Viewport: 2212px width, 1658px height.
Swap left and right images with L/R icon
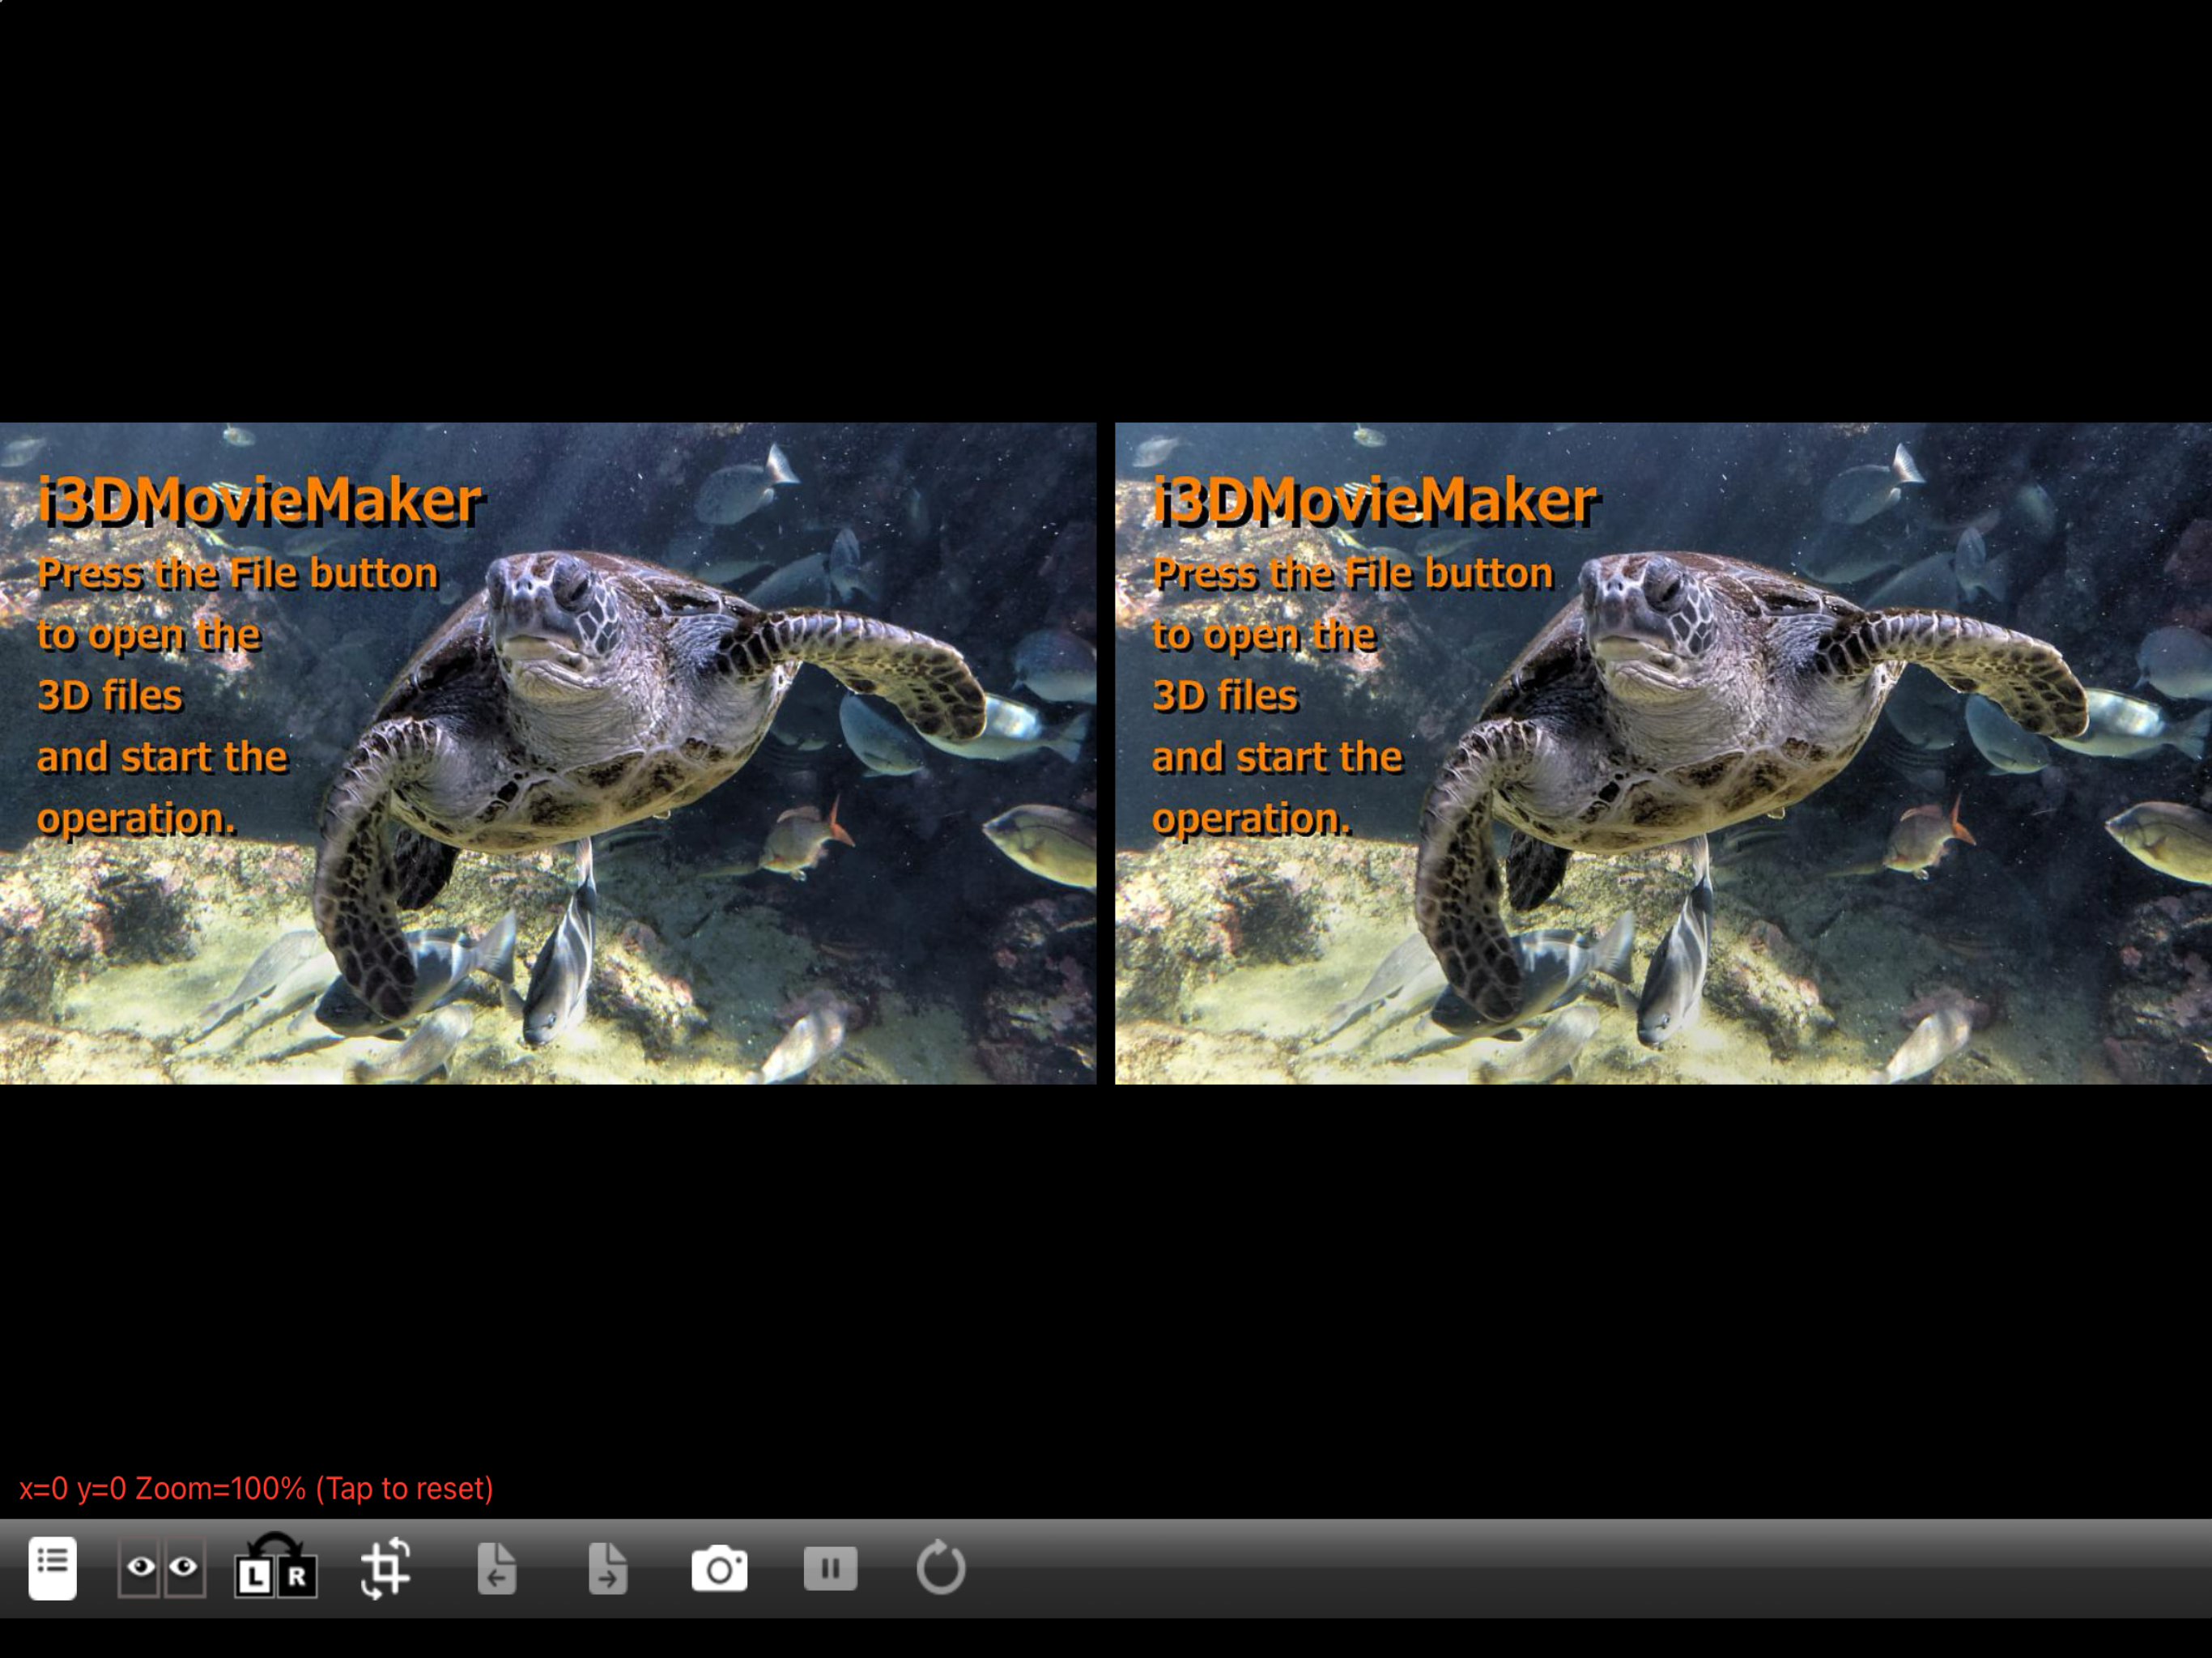point(276,1567)
